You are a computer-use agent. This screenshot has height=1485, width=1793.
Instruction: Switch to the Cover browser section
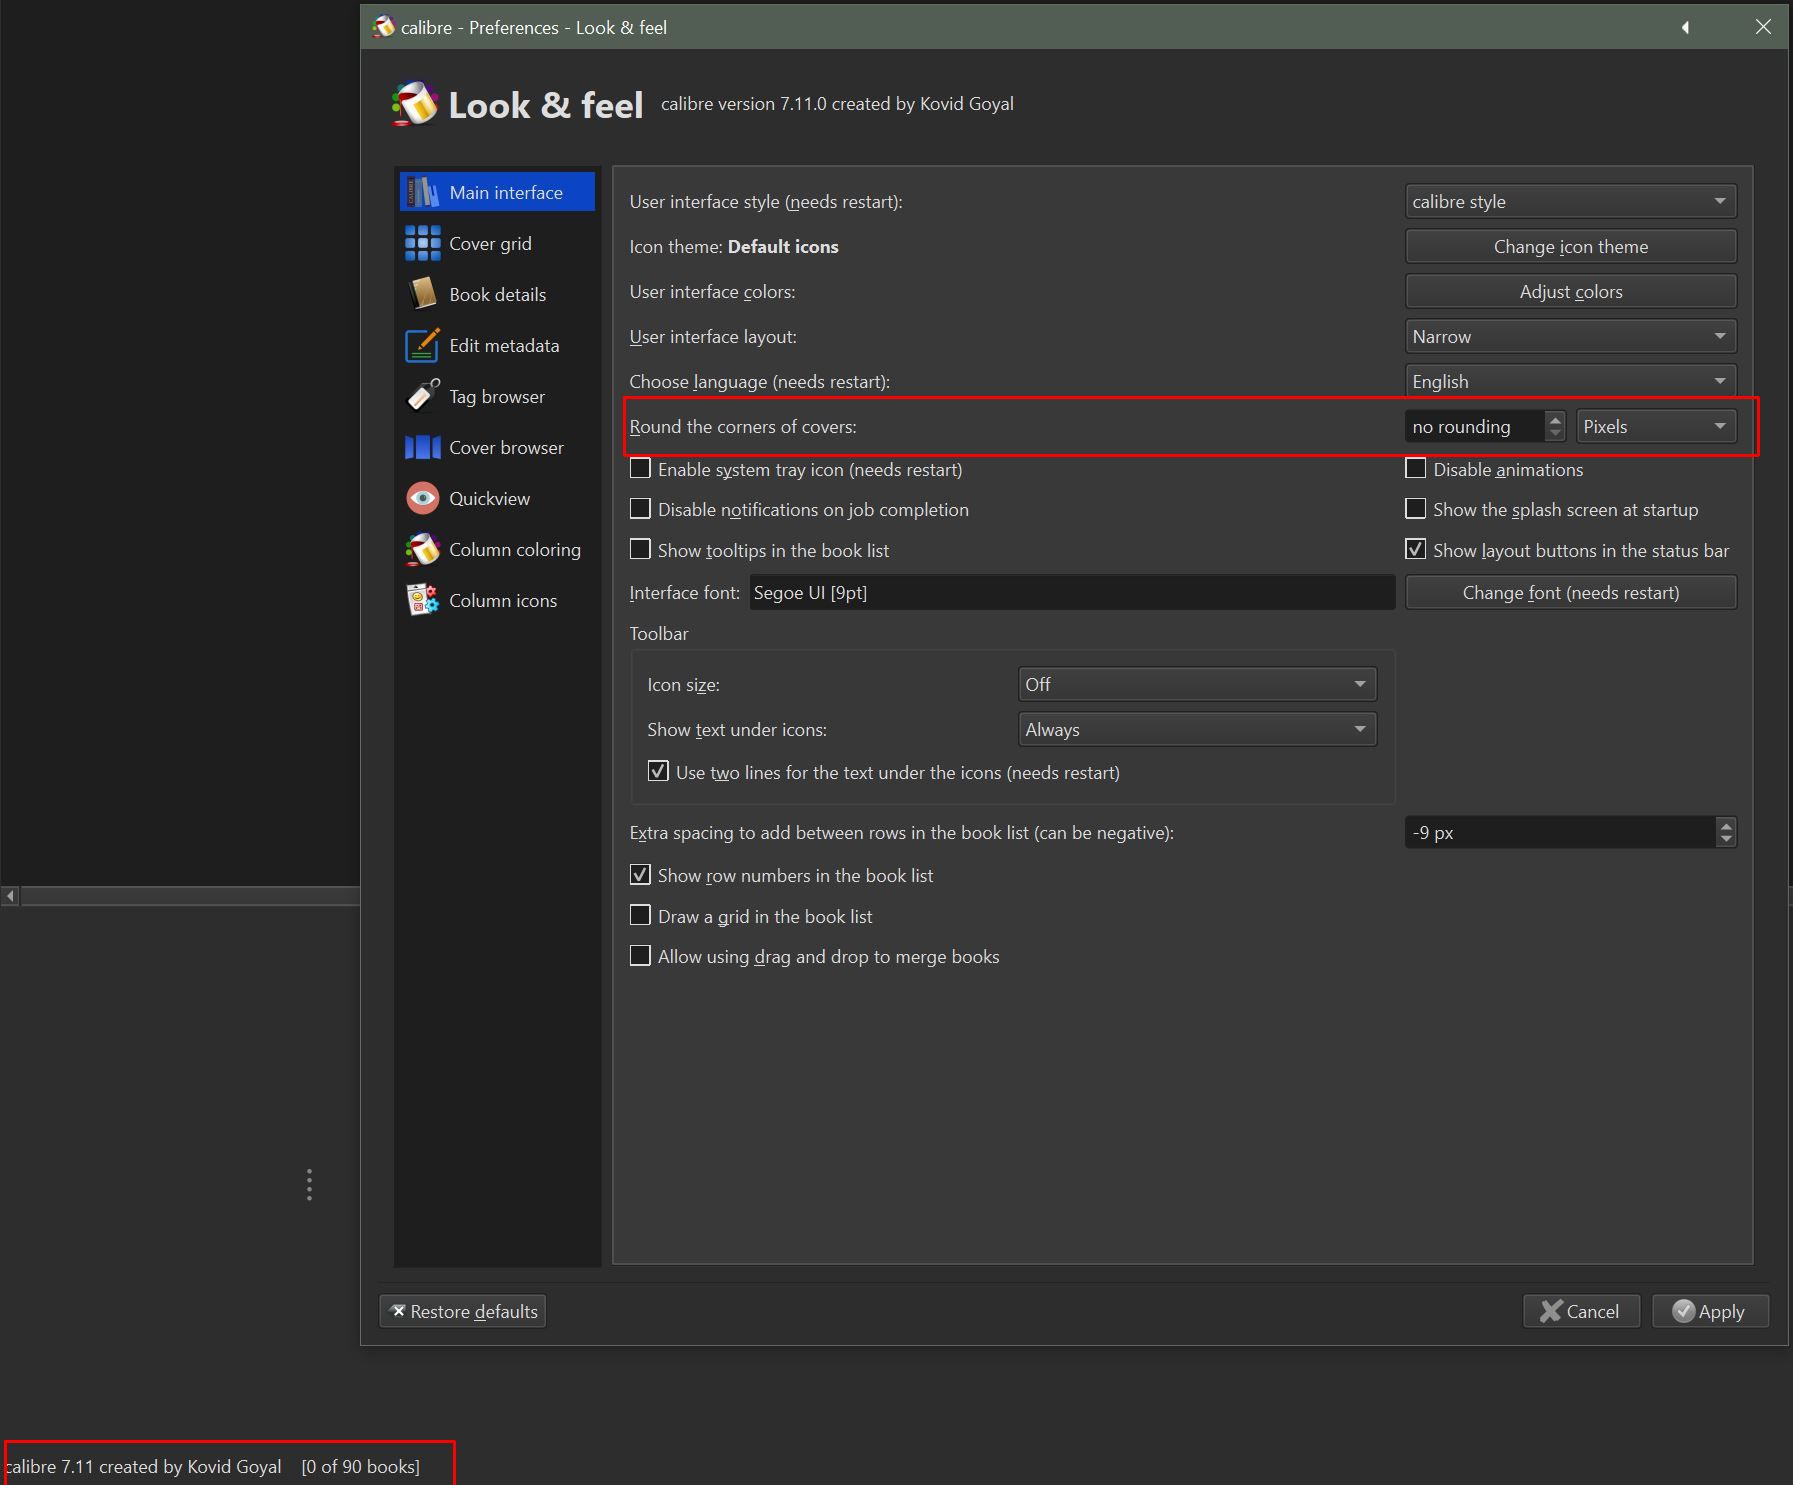click(x=497, y=447)
